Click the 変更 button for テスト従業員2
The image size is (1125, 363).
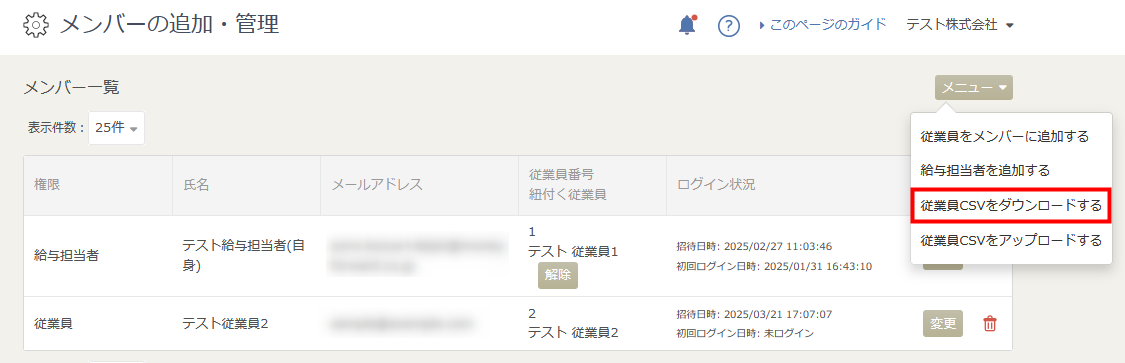click(943, 324)
